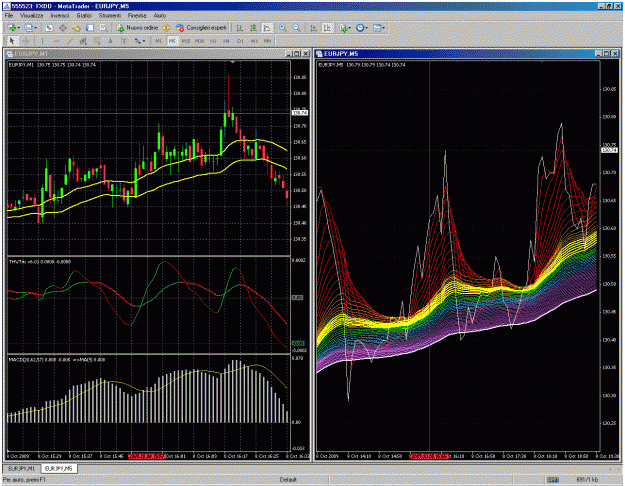The height and width of the screenshot is (486, 625).
Task: Expand the Periods dropdown arrow
Action: pos(367,28)
